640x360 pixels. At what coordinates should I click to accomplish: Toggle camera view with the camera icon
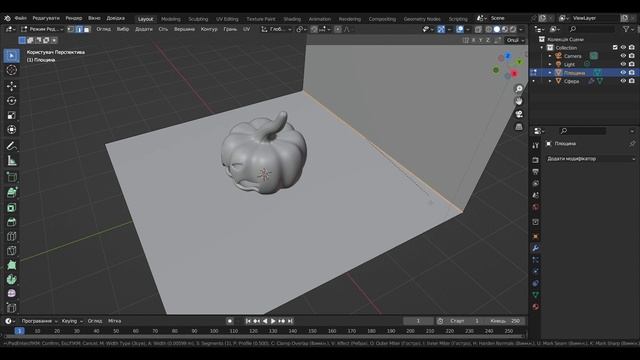click(519, 114)
